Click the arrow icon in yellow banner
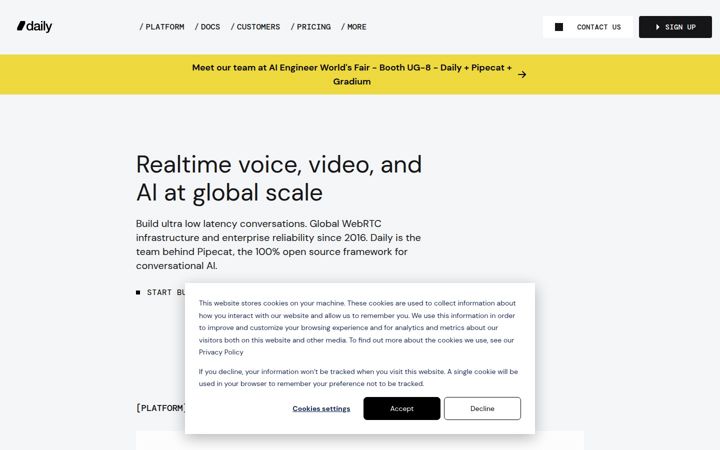Viewport: 720px width, 450px height. [x=522, y=74]
